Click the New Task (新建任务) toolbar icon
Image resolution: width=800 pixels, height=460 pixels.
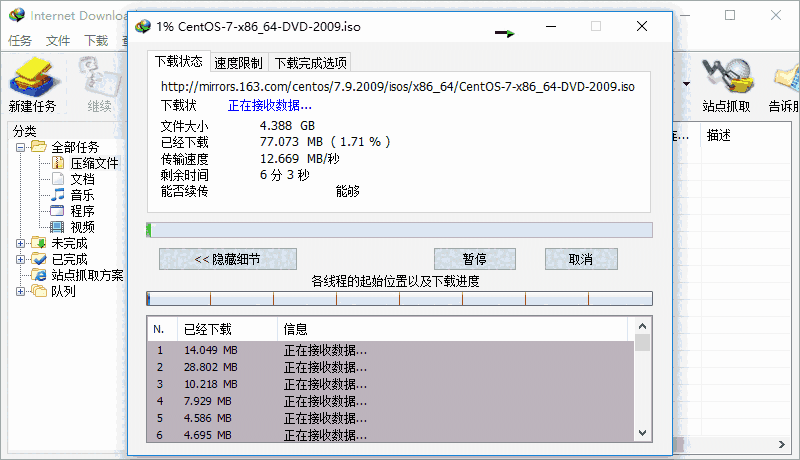pyautogui.click(x=34, y=78)
